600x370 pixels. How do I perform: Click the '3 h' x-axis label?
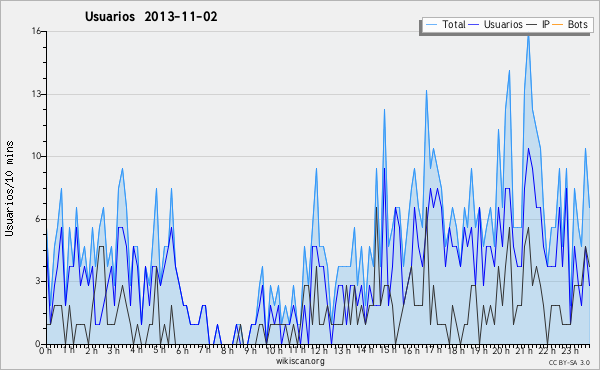click(x=114, y=350)
